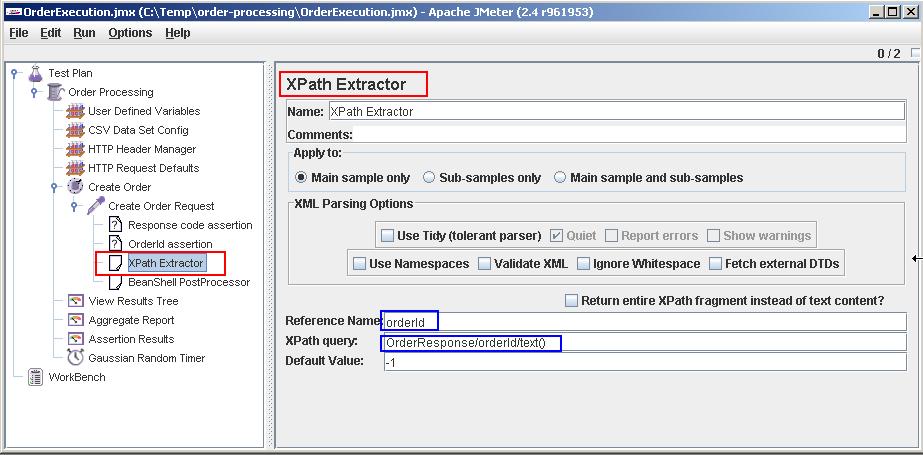
Task: Select Response code assertion tree item
Action: pyautogui.click(x=190, y=225)
